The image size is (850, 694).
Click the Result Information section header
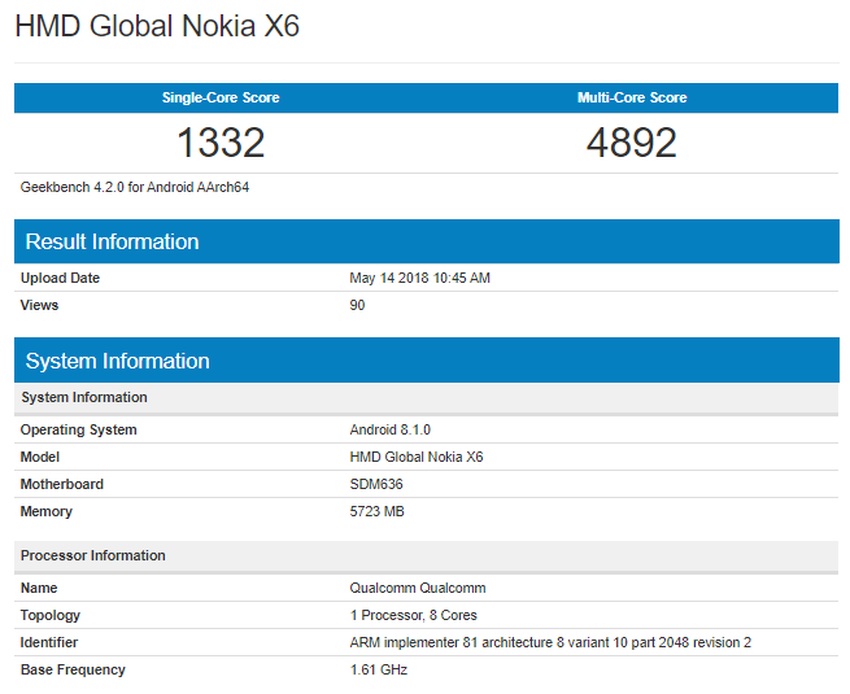coord(111,241)
